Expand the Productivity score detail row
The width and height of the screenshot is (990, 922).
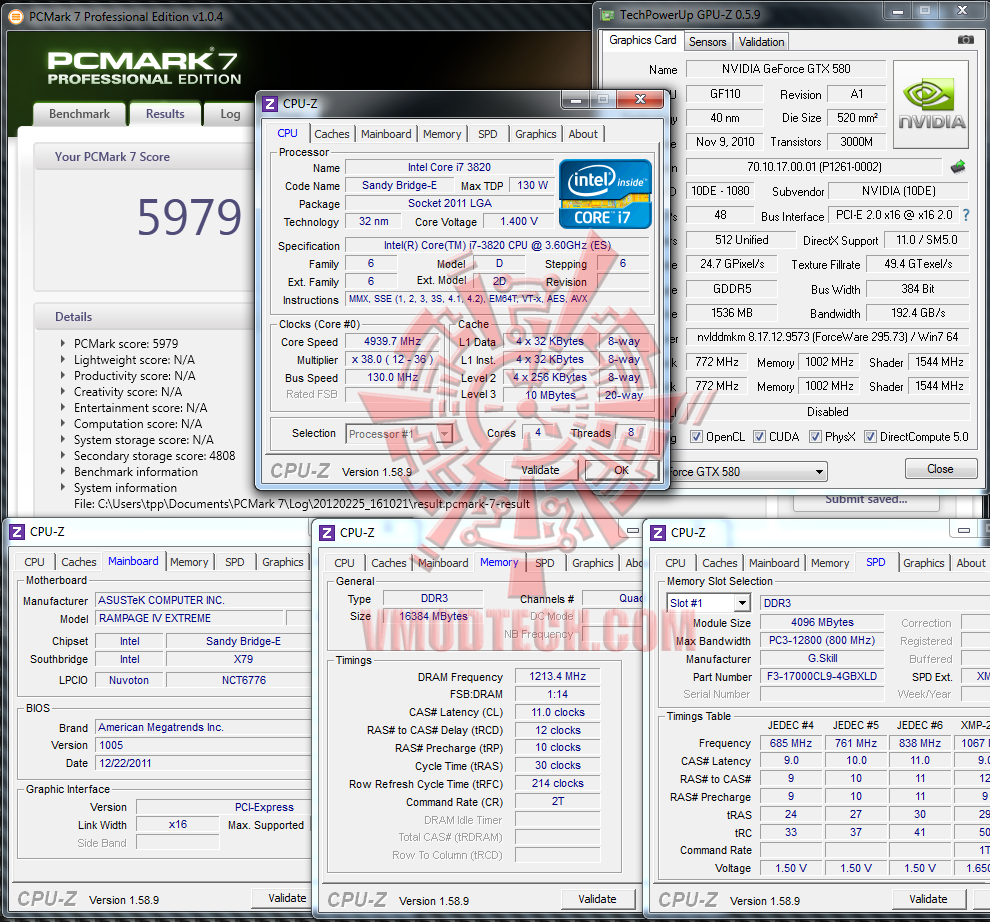tap(63, 376)
